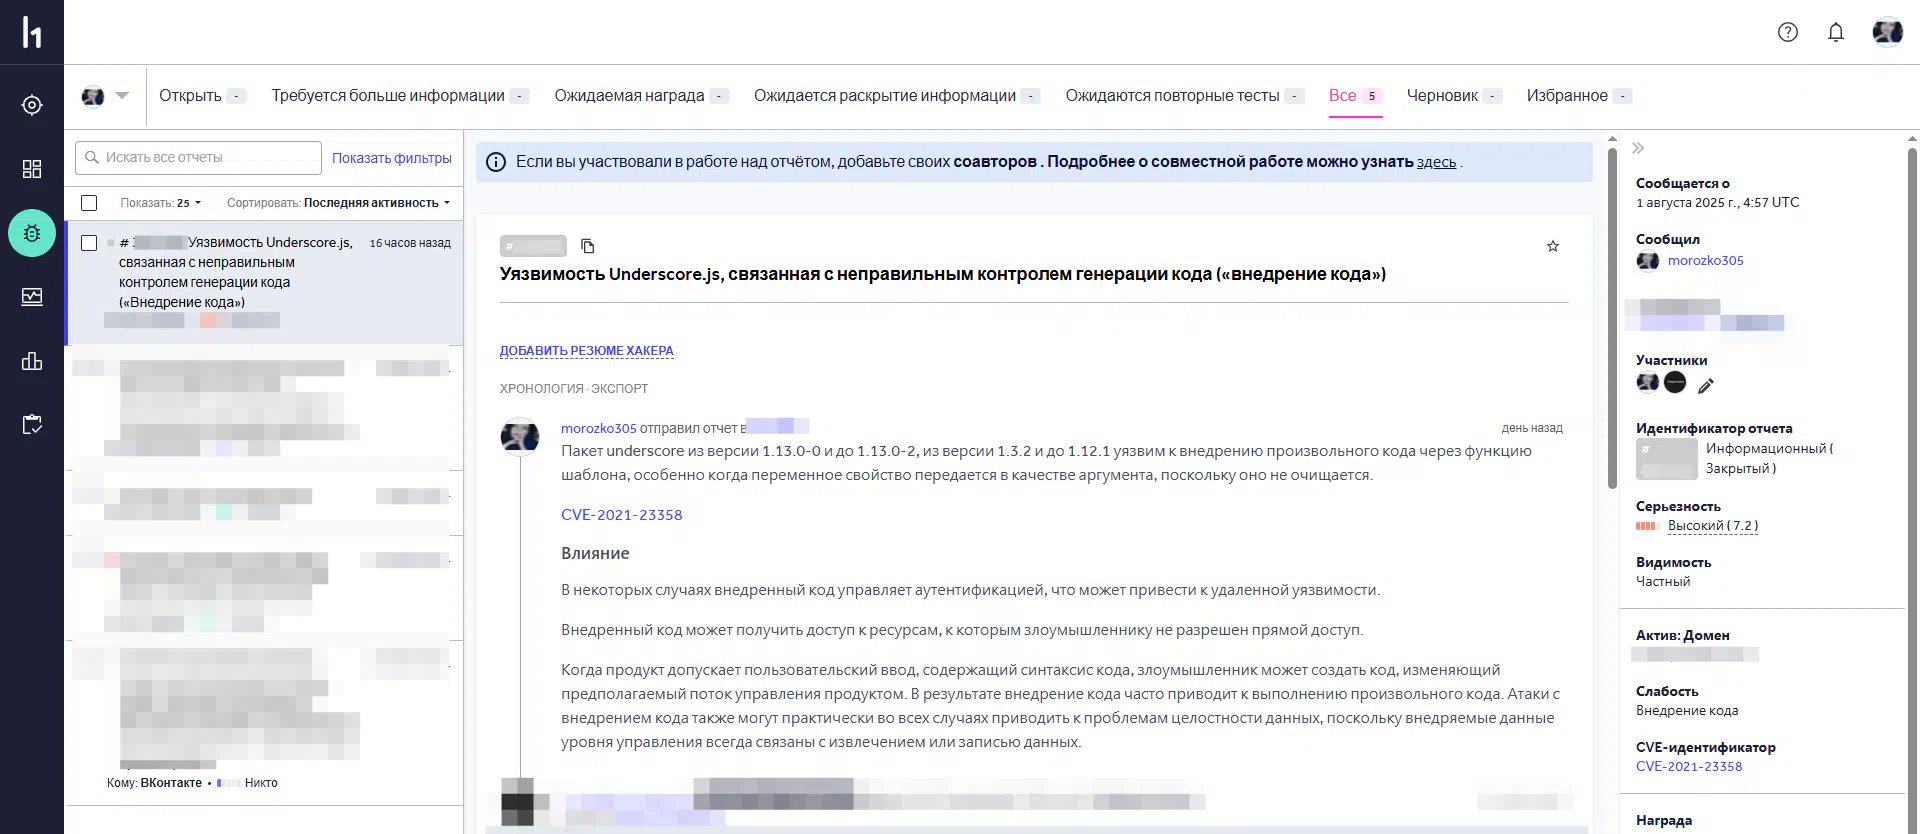Click the dark round participant avatar
Image resolution: width=1920 pixels, height=834 pixels.
click(x=1675, y=382)
